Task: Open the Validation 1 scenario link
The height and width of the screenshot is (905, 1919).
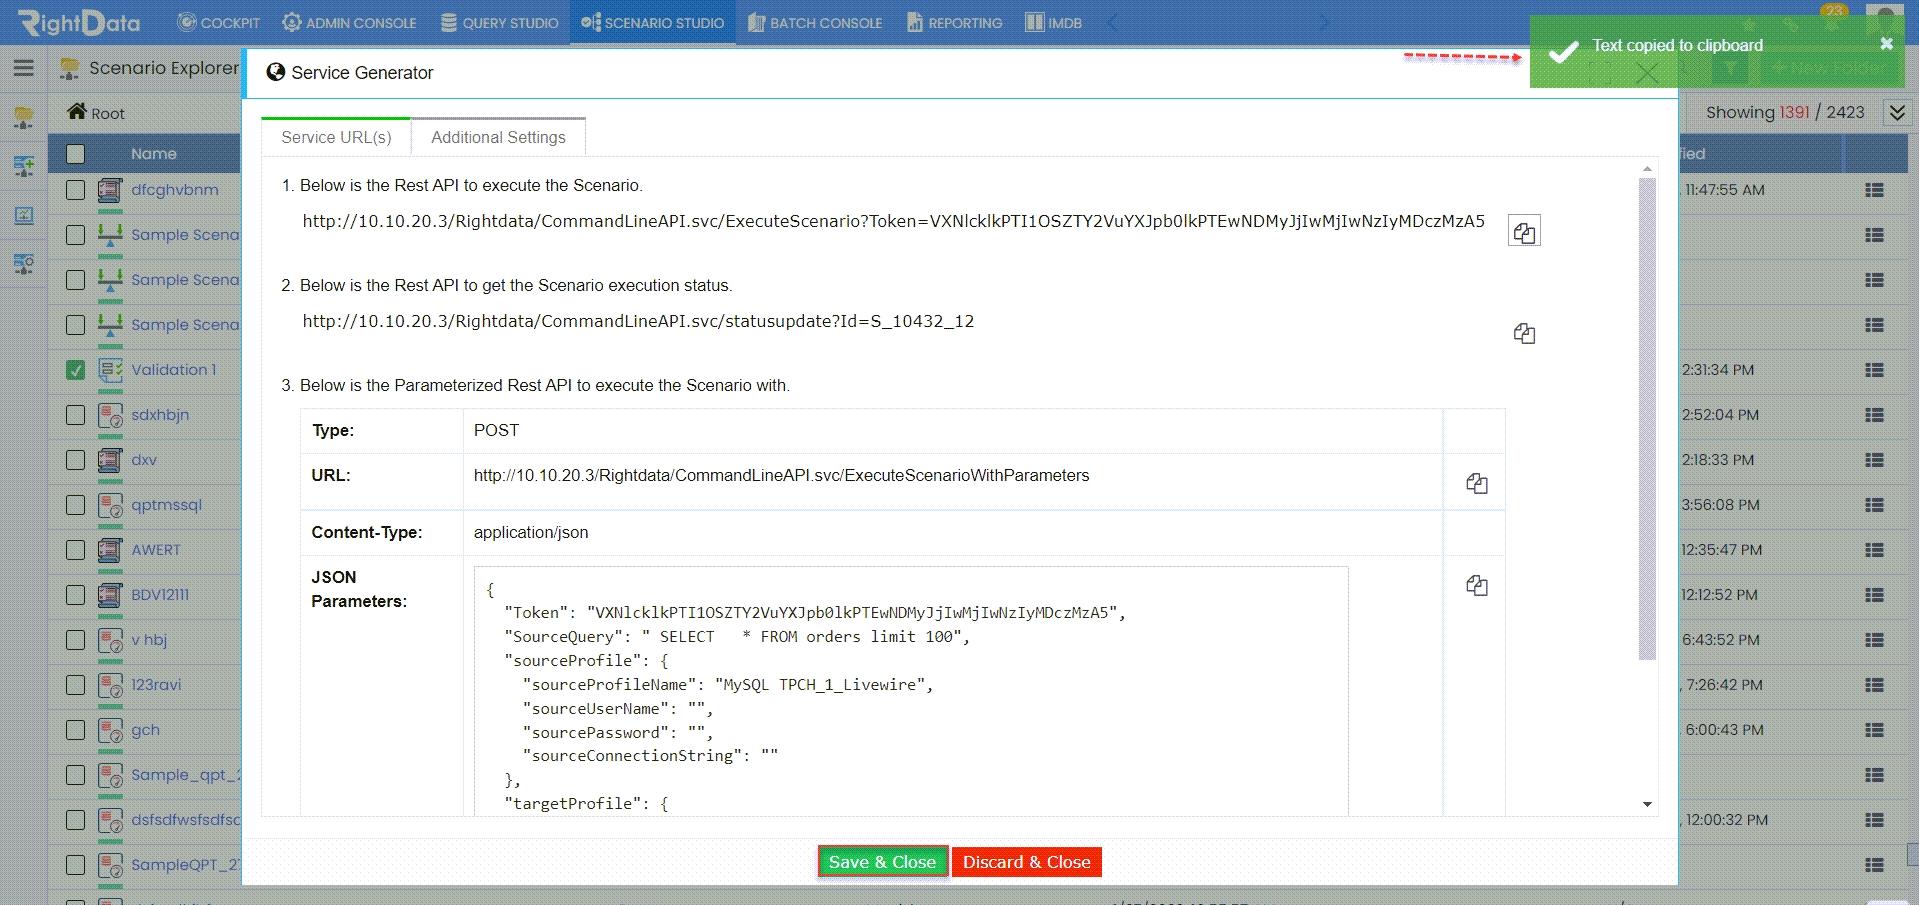Action: click(x=174, y=370)
